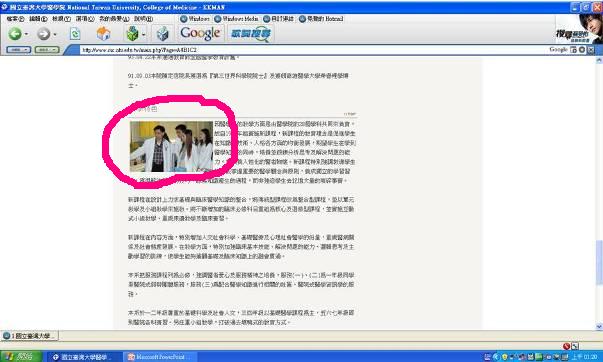The image size is (603, 362).
Task: Open the Forward button history dropdown
Action: [x=55, y=34]
